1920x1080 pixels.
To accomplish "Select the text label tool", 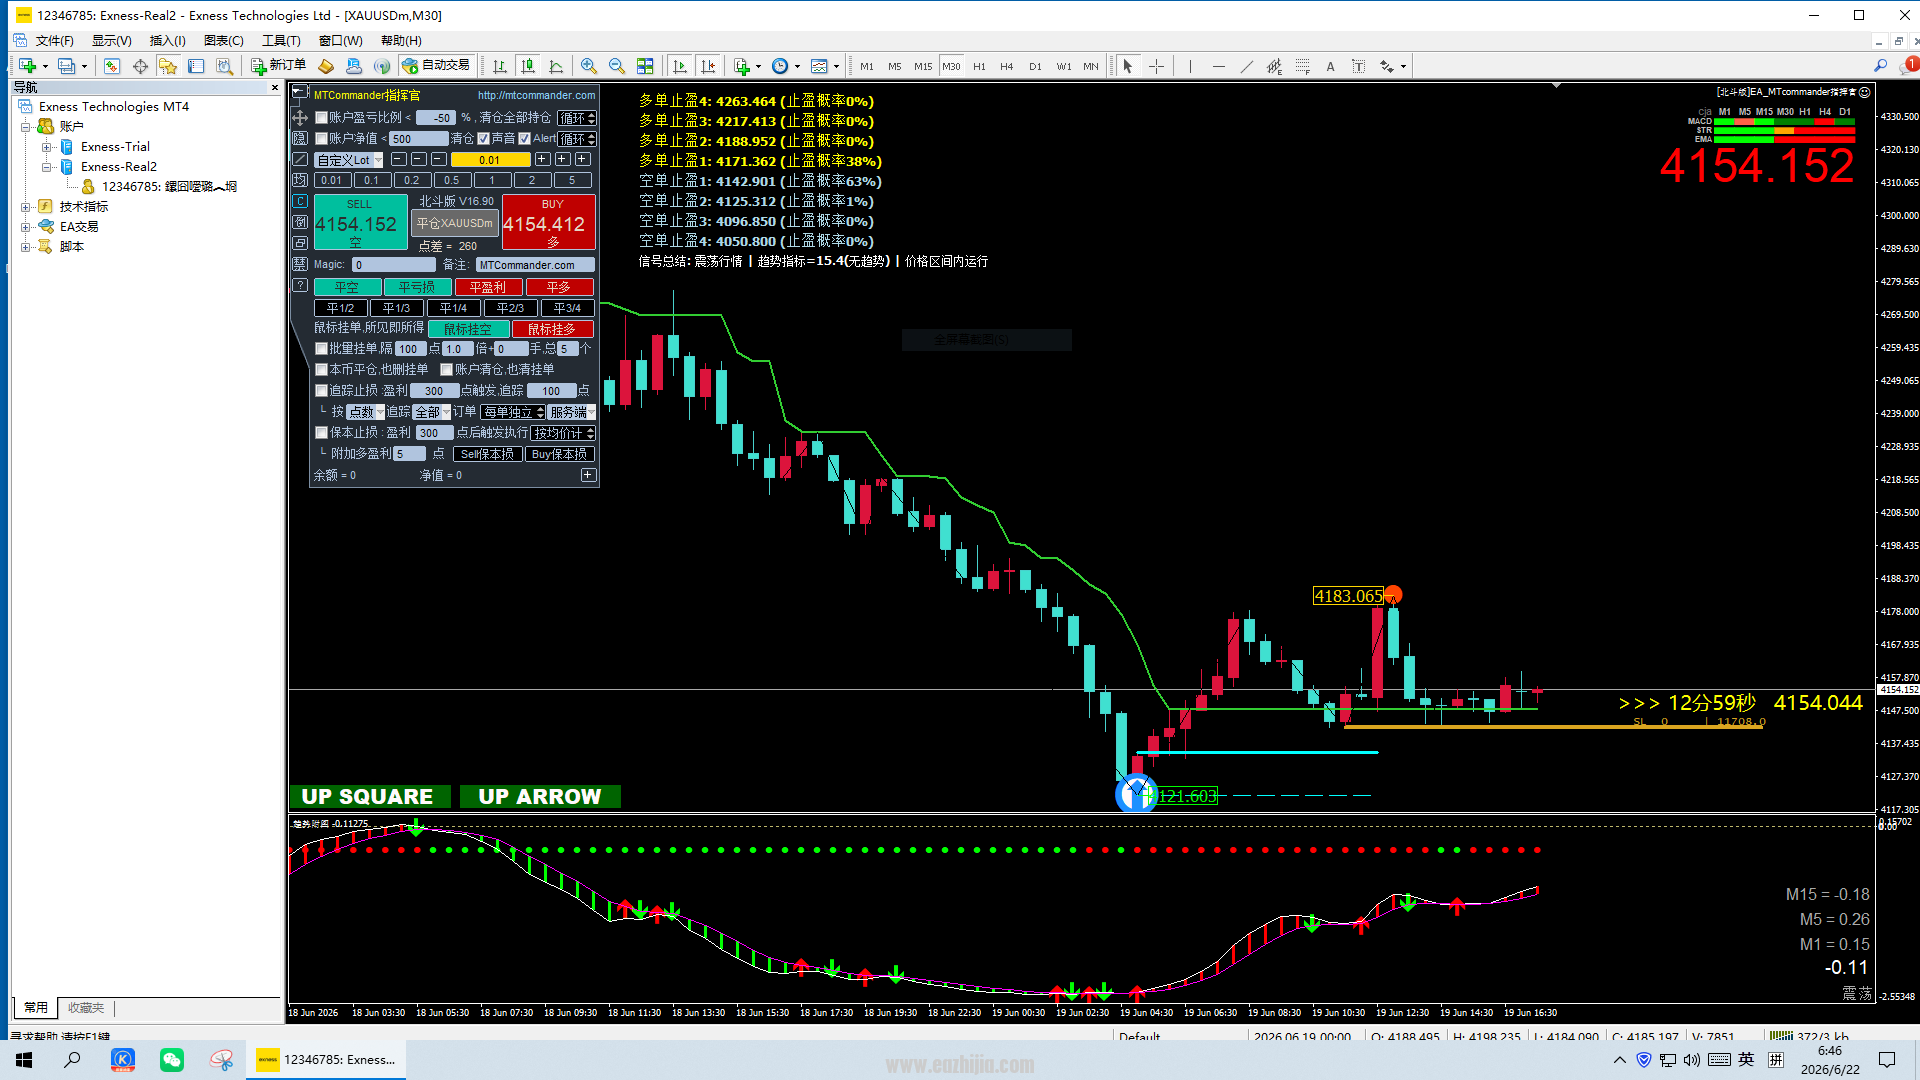I will point(1358,66).
